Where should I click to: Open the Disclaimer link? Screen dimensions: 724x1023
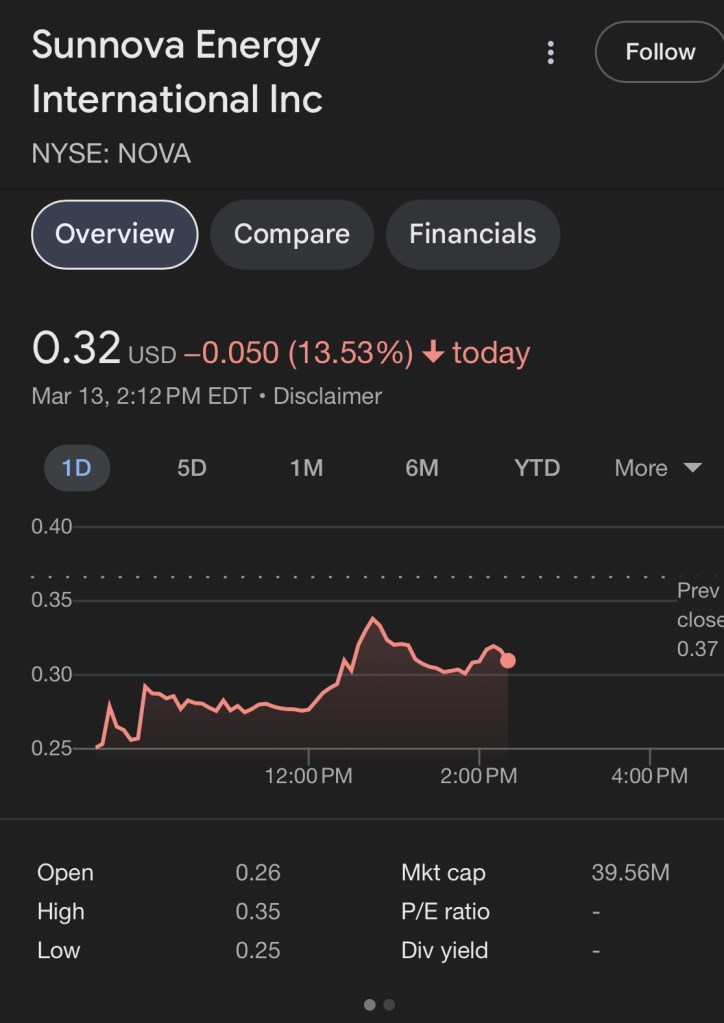tap(327, 396)
